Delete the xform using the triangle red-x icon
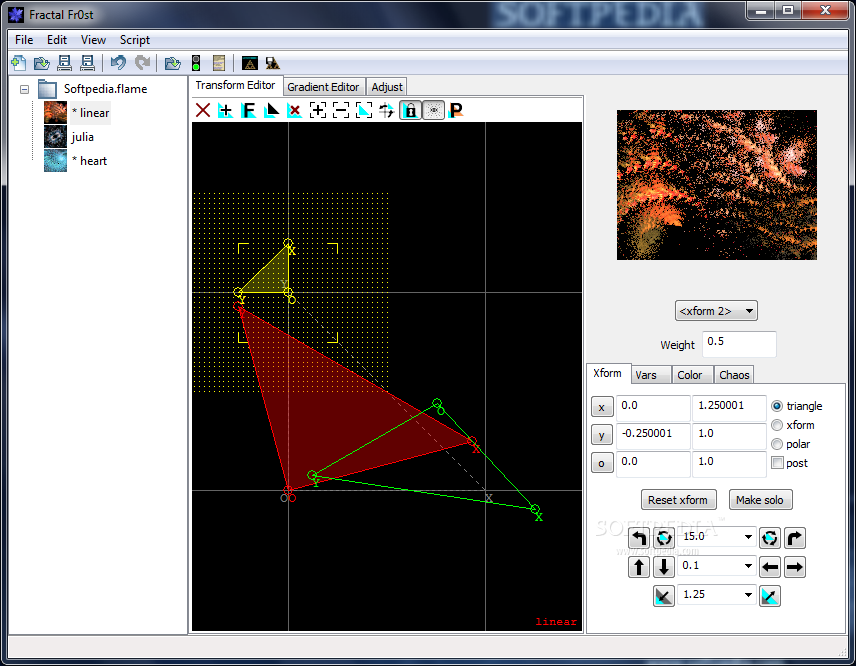 (x=294, y=110)
